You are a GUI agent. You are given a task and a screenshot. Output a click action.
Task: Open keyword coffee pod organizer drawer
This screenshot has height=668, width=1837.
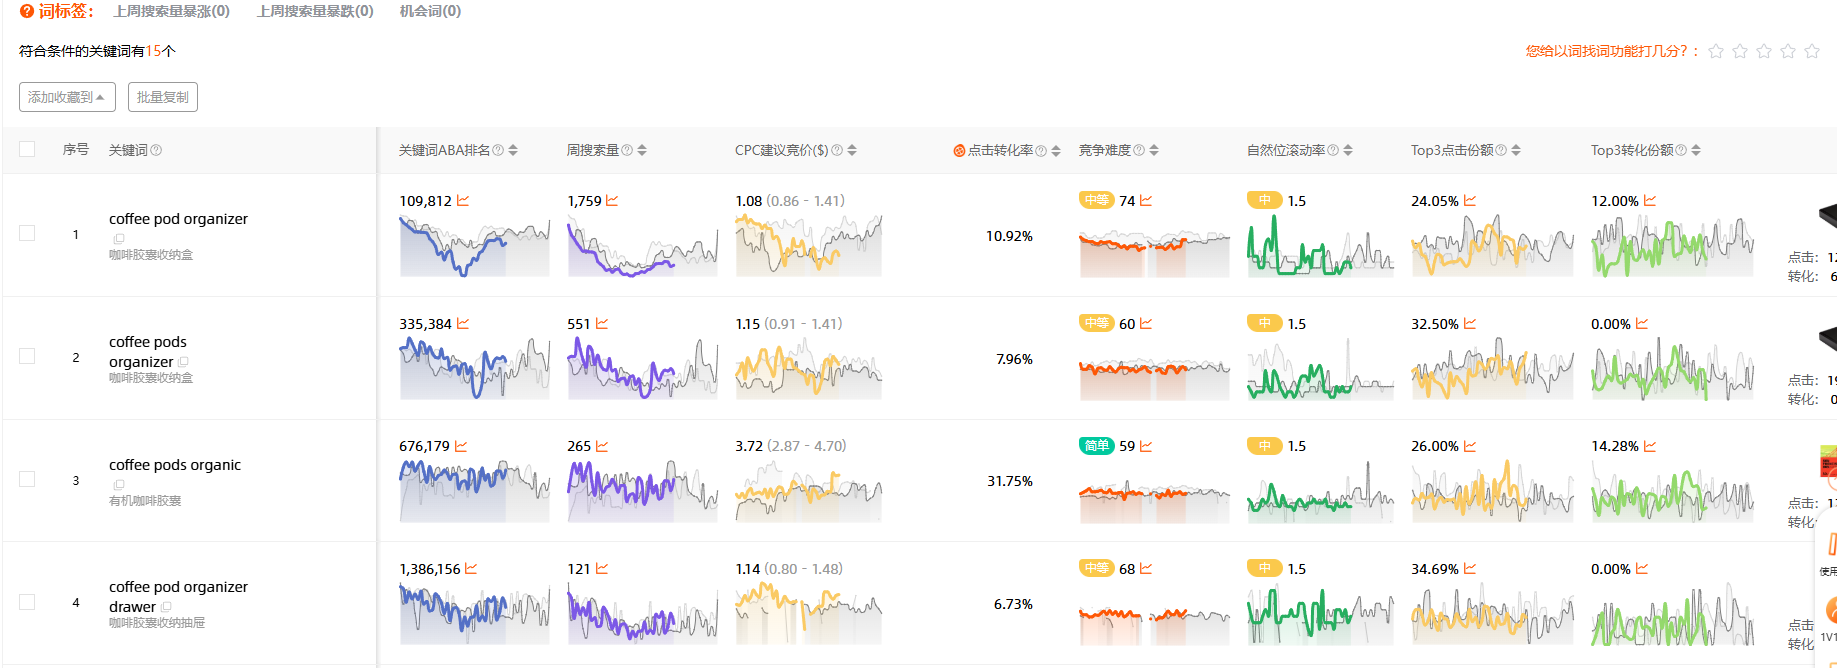(x=178, y=597)
